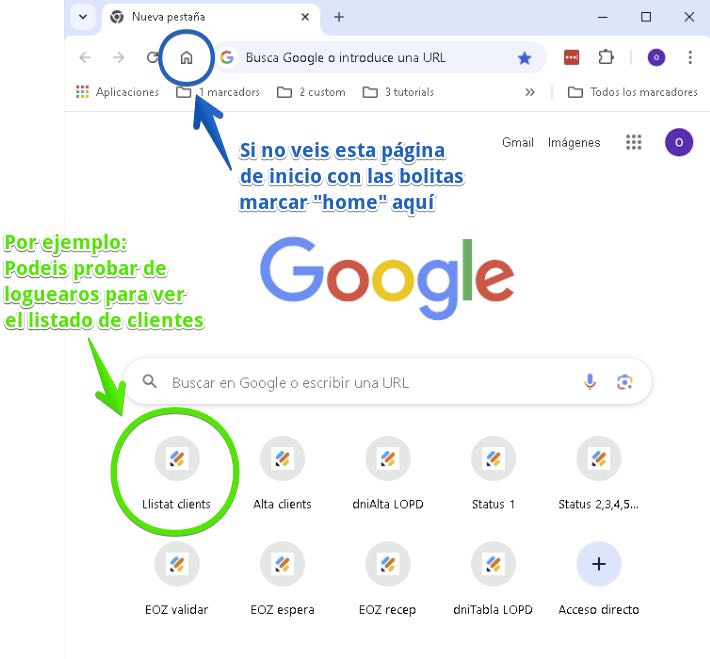Open the red extension icon
This screenshot has height=659, width=710.
[x=571, y=58]
